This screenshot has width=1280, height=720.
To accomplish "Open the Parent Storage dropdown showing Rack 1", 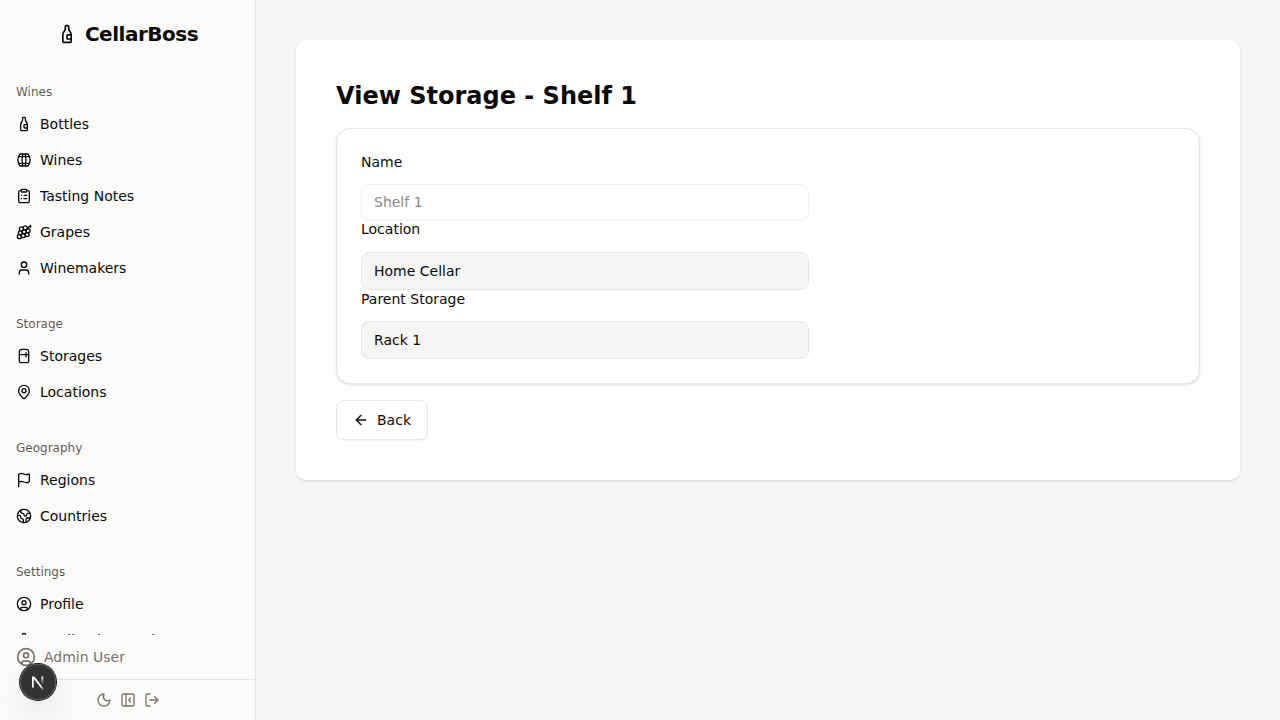I will 584,339.
